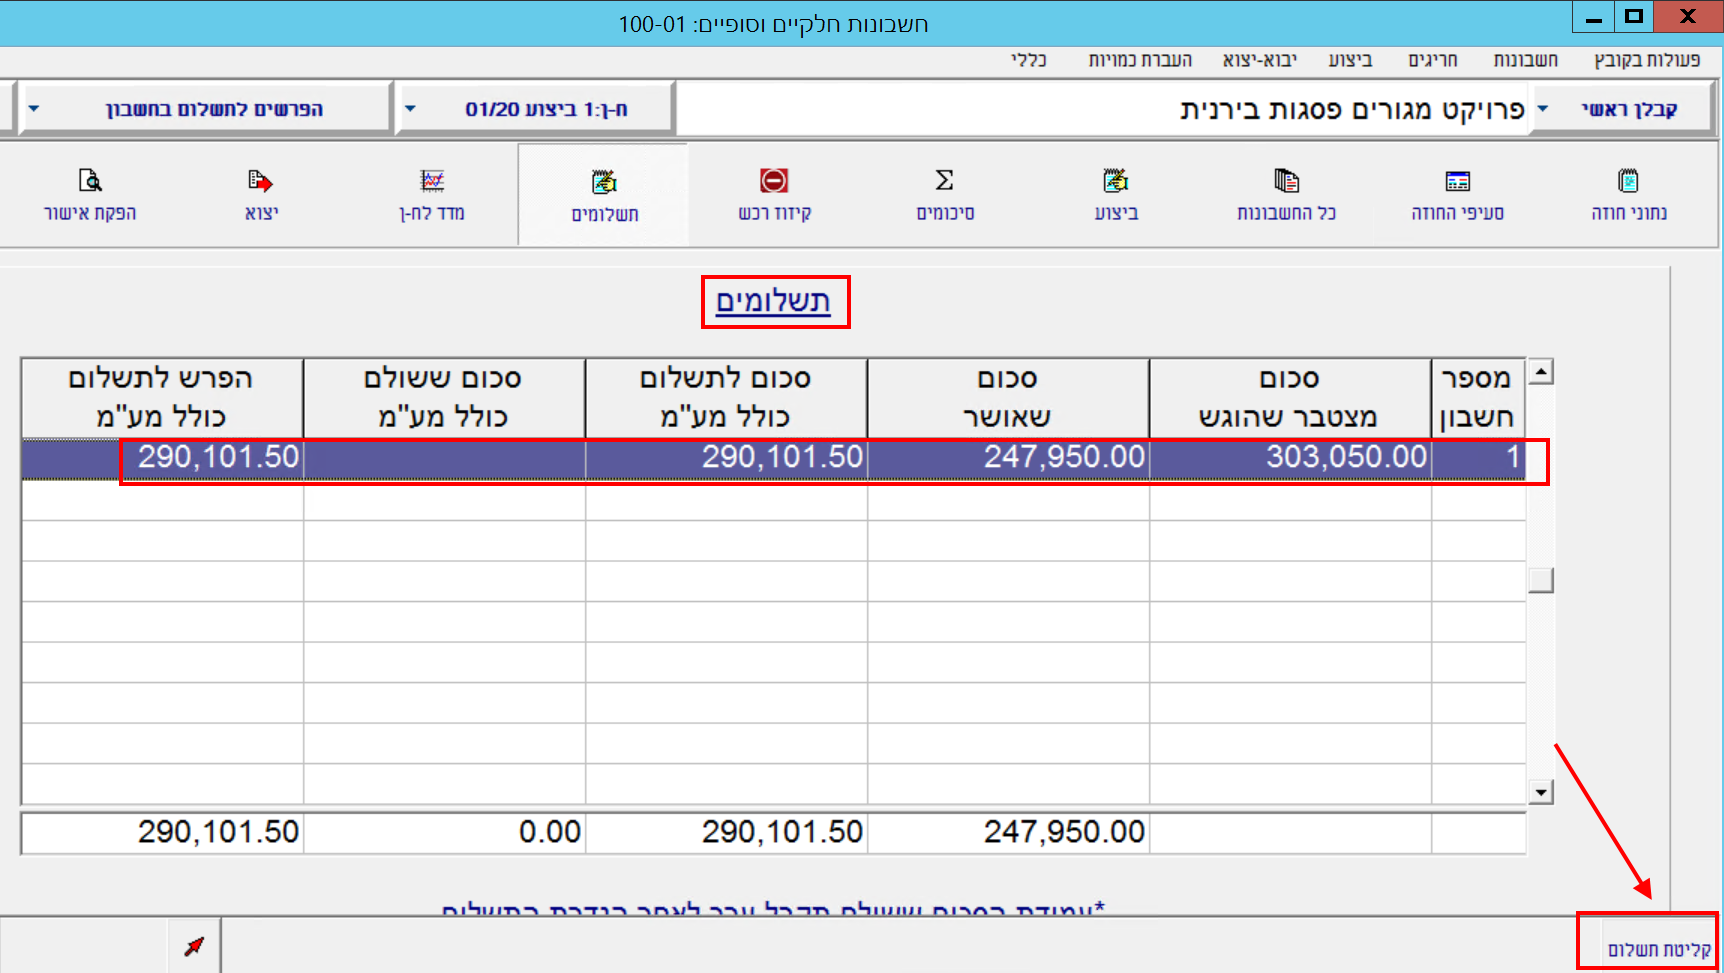Open the מדד לח-ן index chart icon
This screenshot has height=973, width=1724.
click(432, 182)
